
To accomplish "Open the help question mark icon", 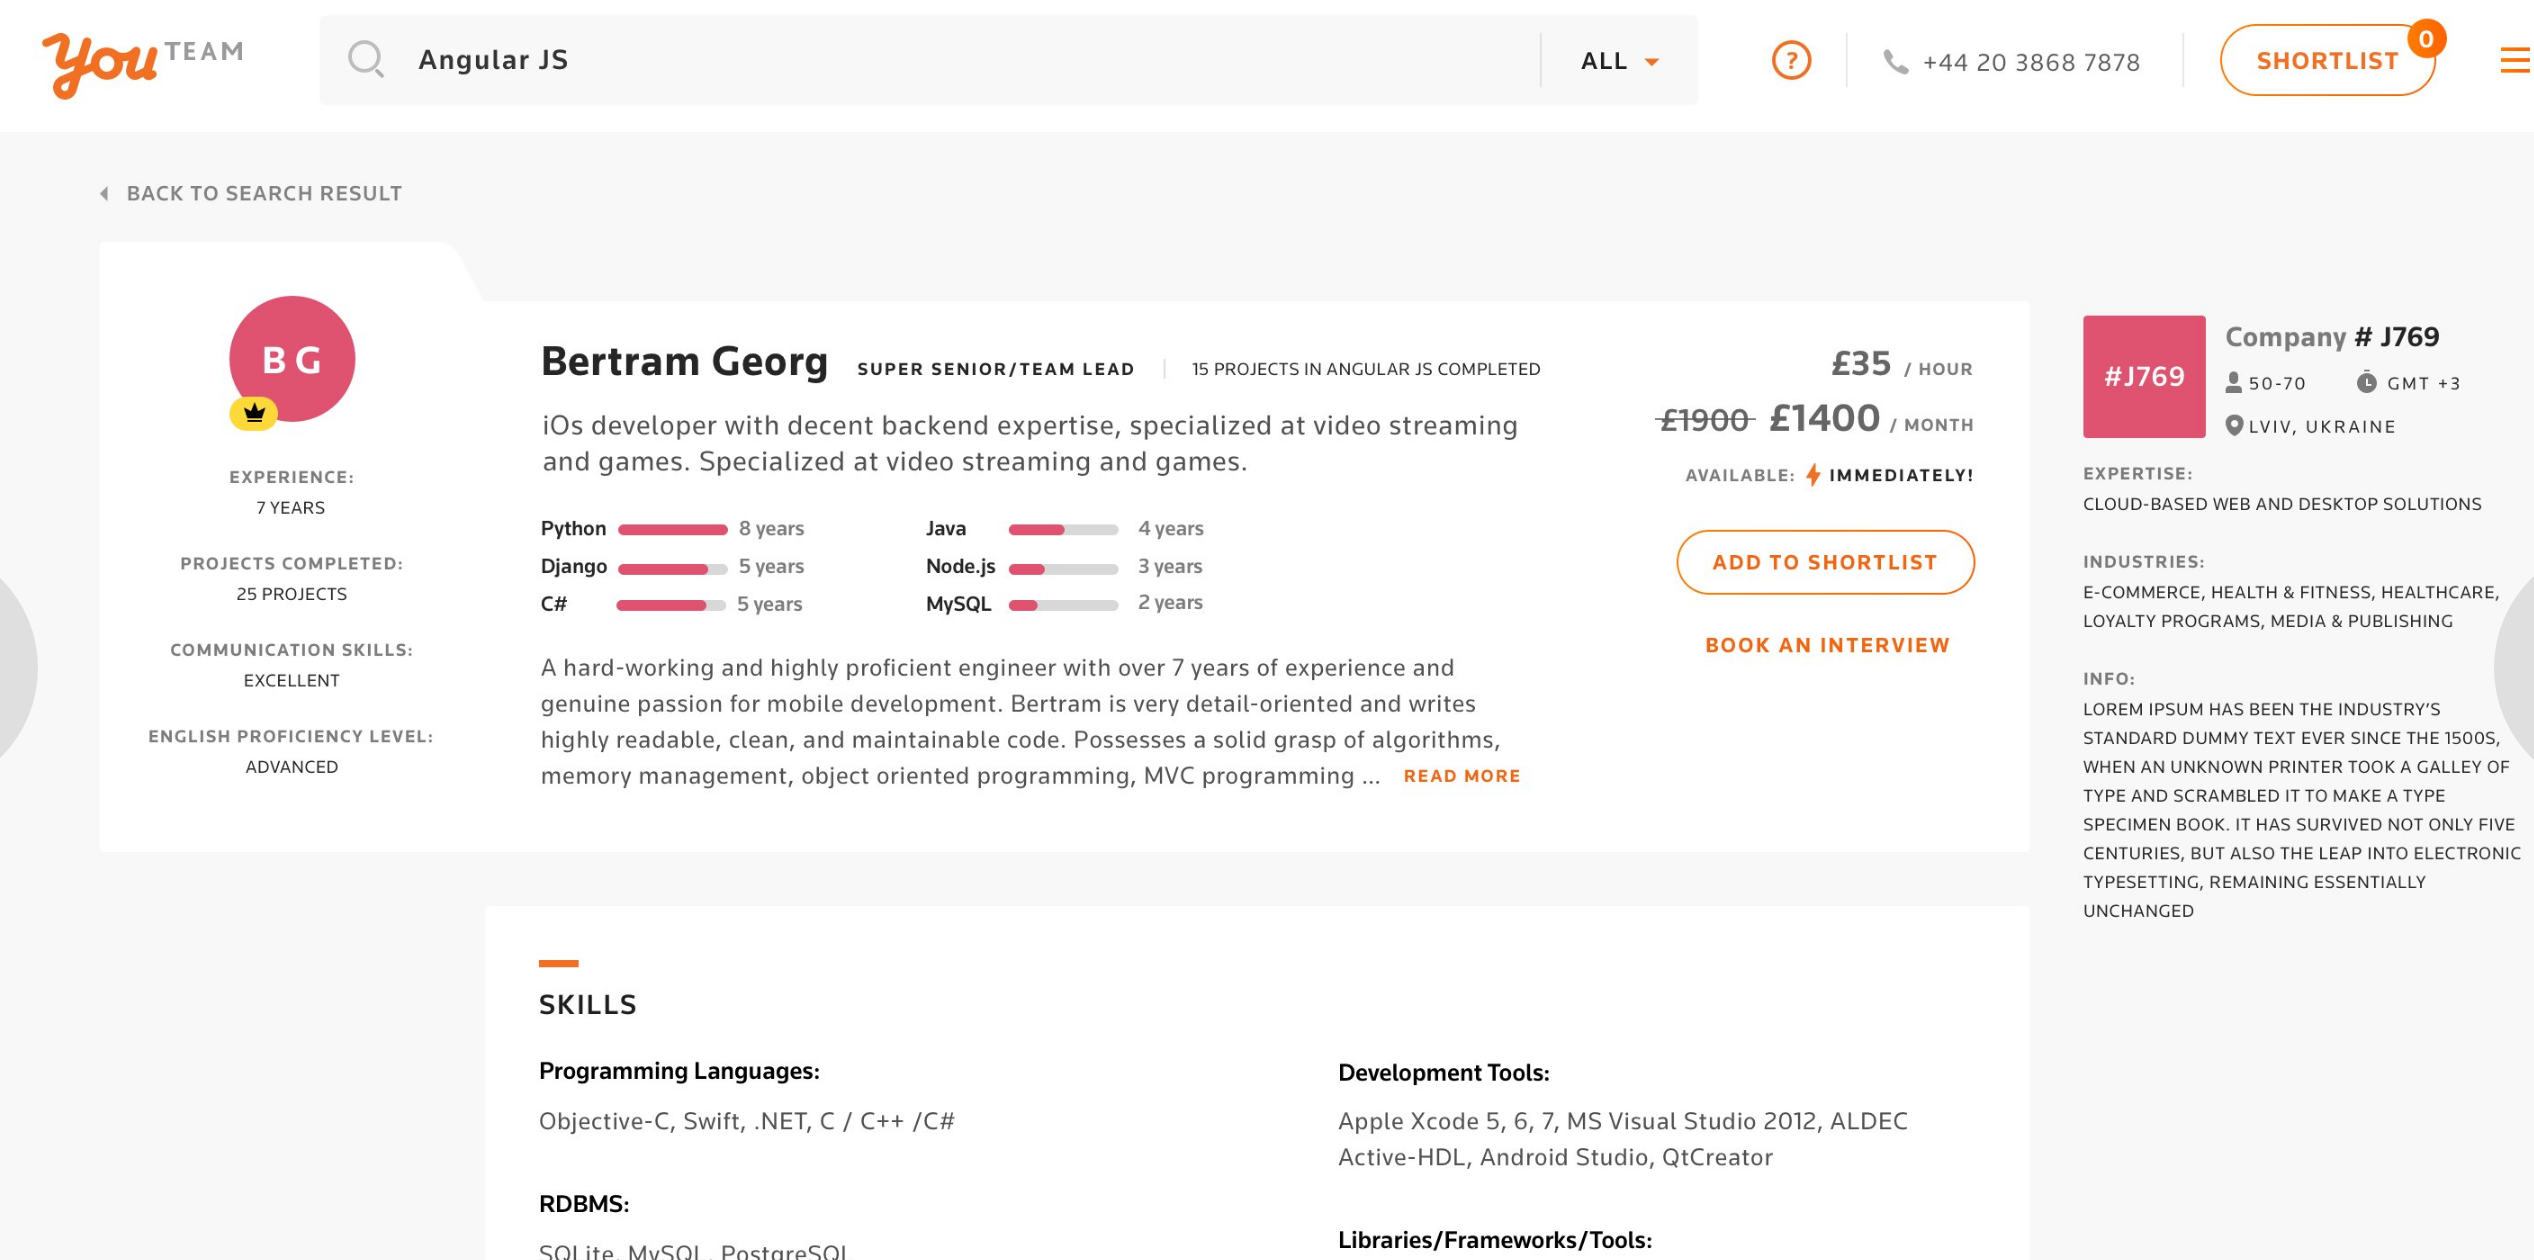I will tap(1791, 60).
